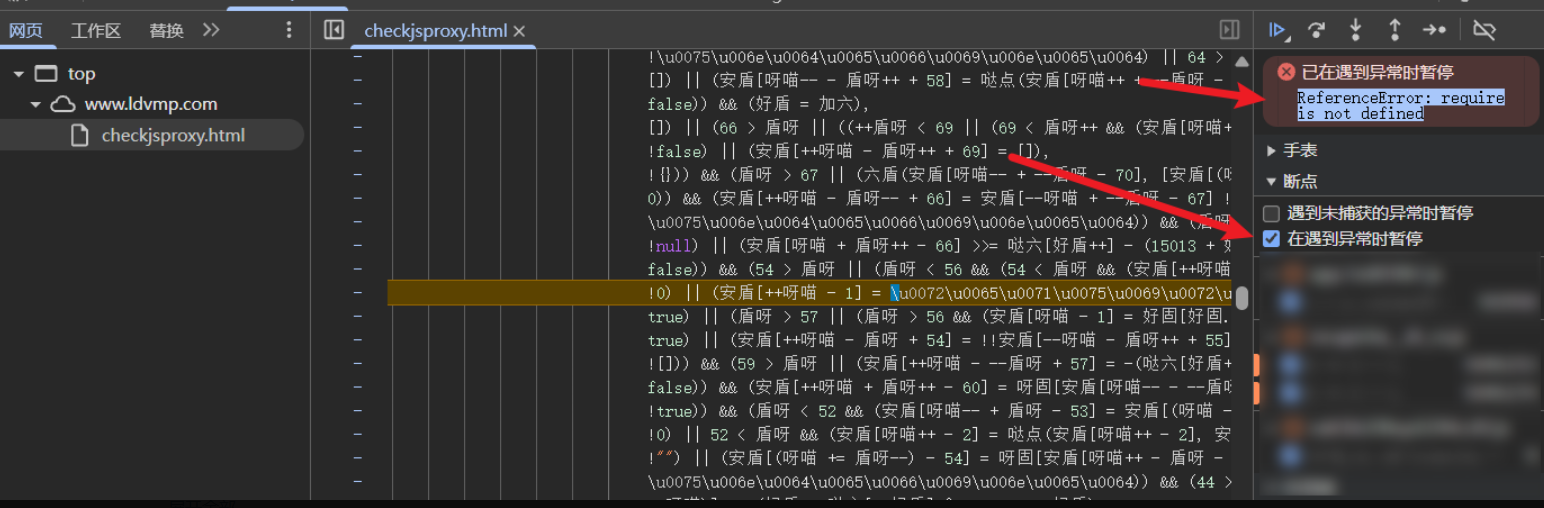The width and height of the screenshot is (1544, 508).
Task: Resume script execution with the play icon
Action: (x=1277, y=30)
